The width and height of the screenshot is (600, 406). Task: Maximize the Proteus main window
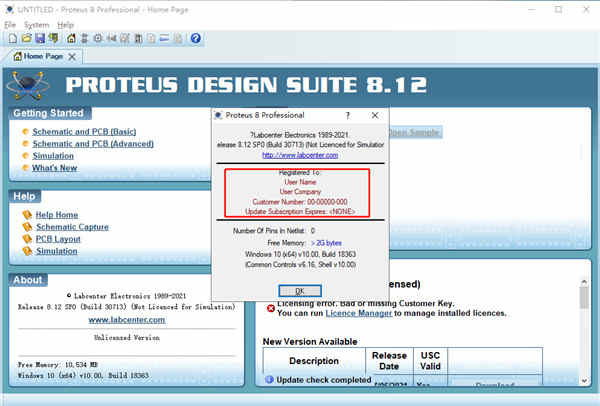558,10
